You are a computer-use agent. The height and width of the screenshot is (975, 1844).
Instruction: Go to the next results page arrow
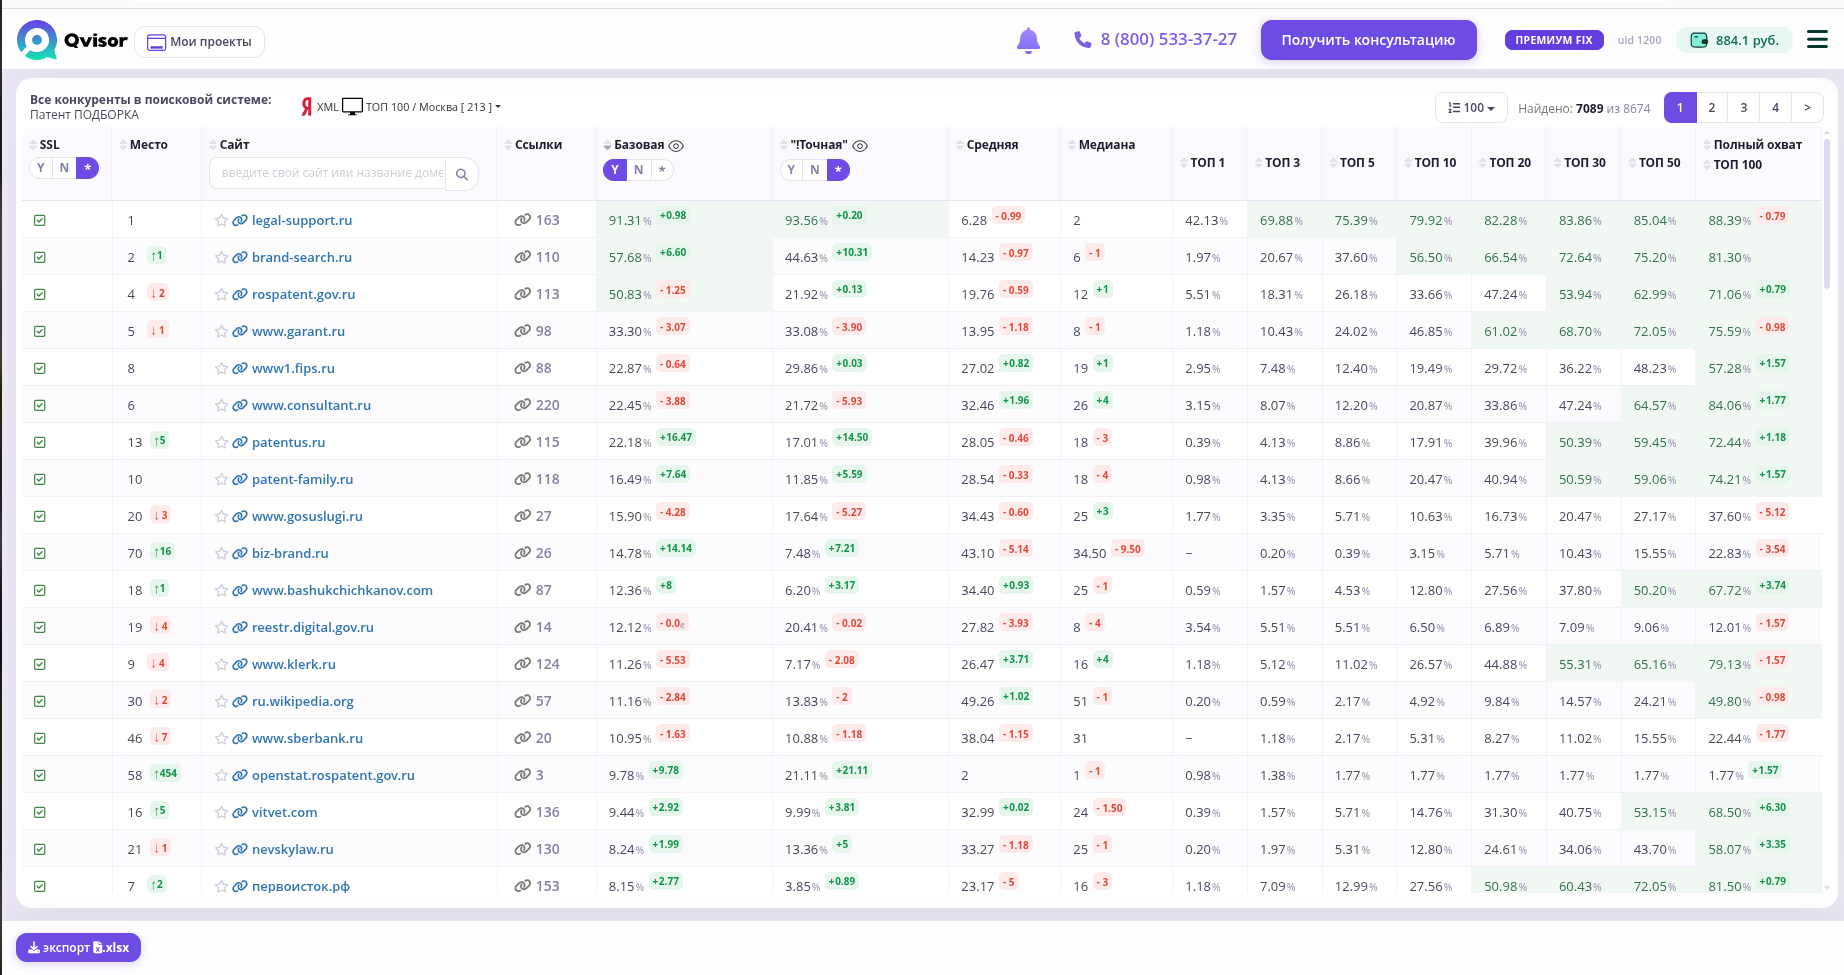pyautogui.click(x=1807, y=108)
